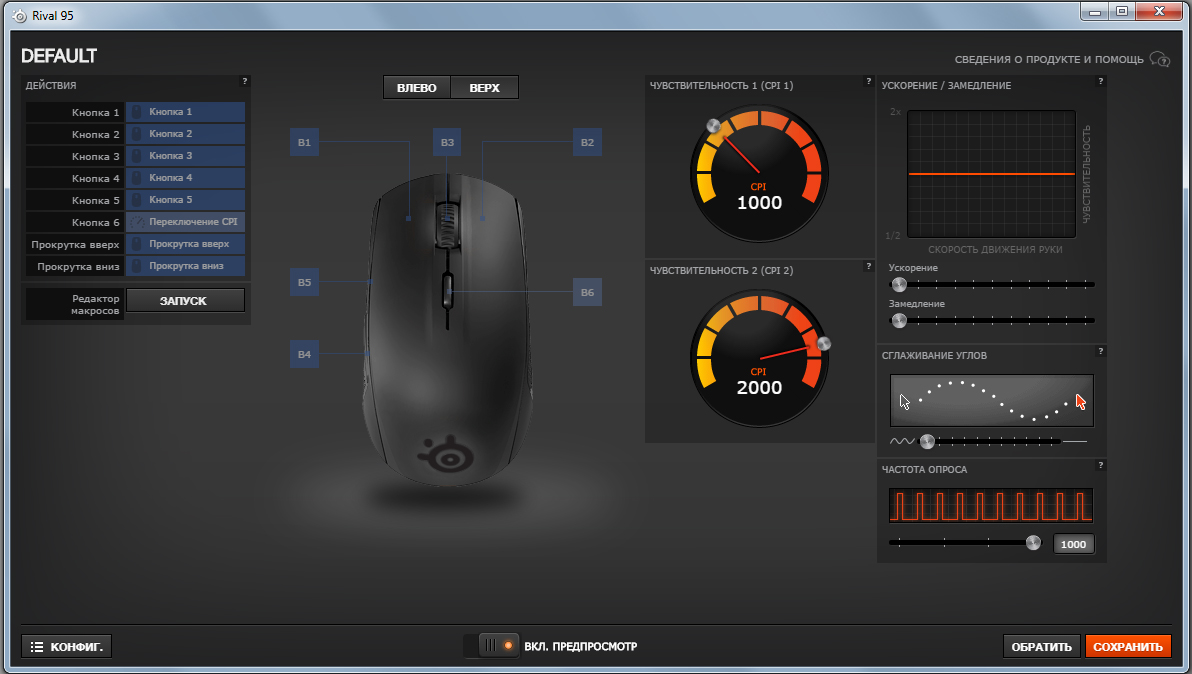Open the КОНФИГ. configurations list
This screenshot has width=1192, height=674.
coord(67,647)
